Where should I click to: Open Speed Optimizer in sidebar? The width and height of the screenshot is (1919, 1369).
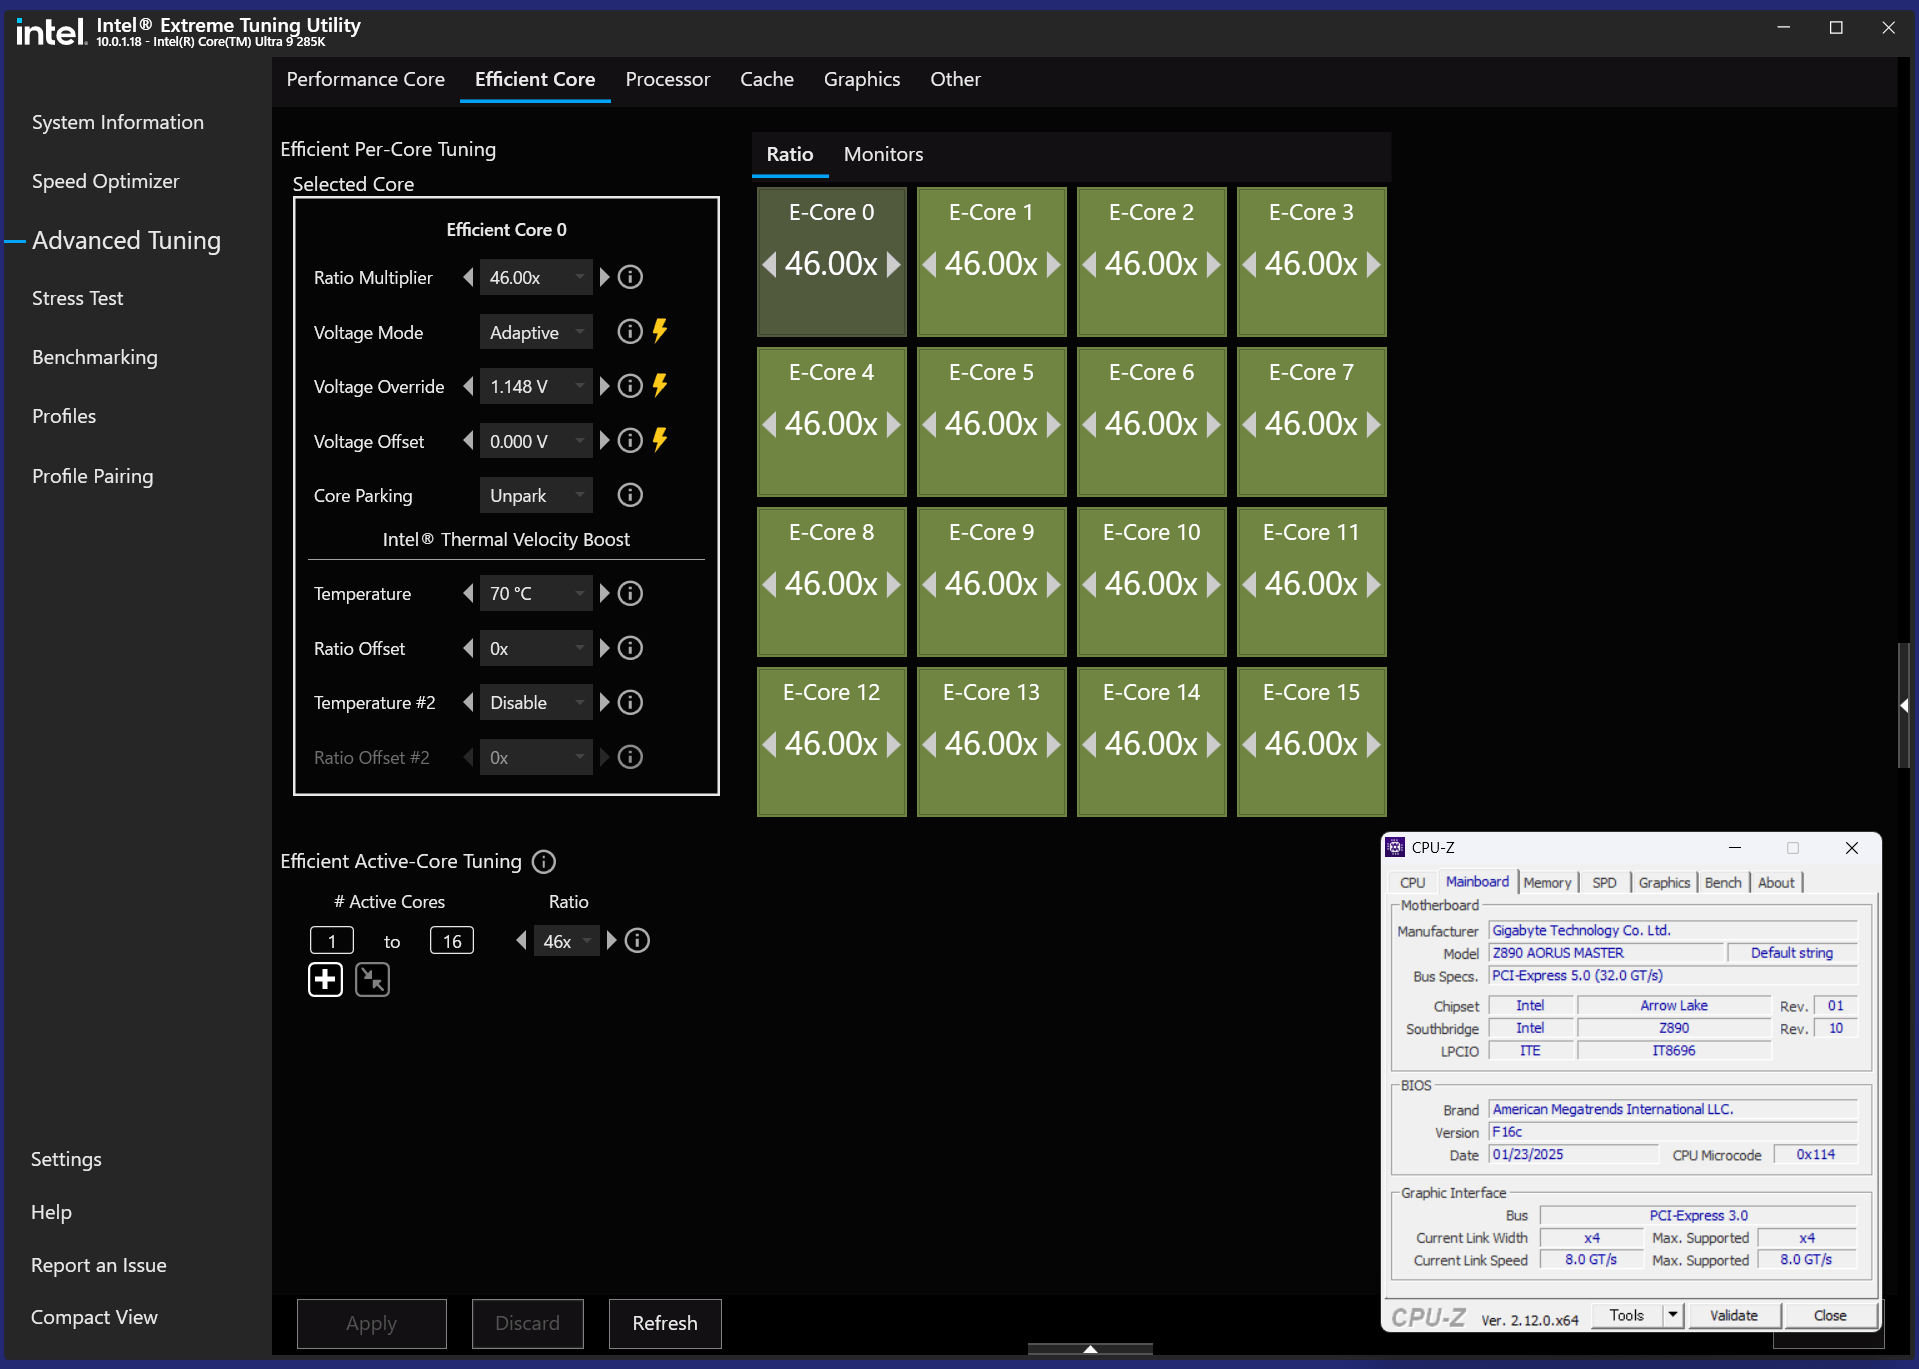105,181
